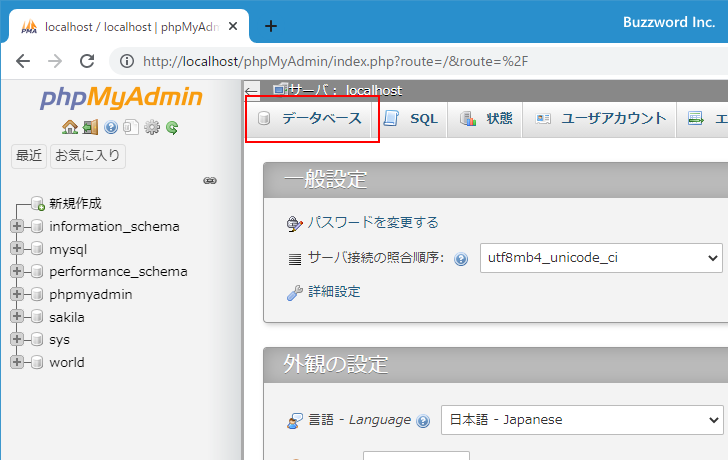
Task: Click the mysql database cylinder icon
Action: coord(37,249)
